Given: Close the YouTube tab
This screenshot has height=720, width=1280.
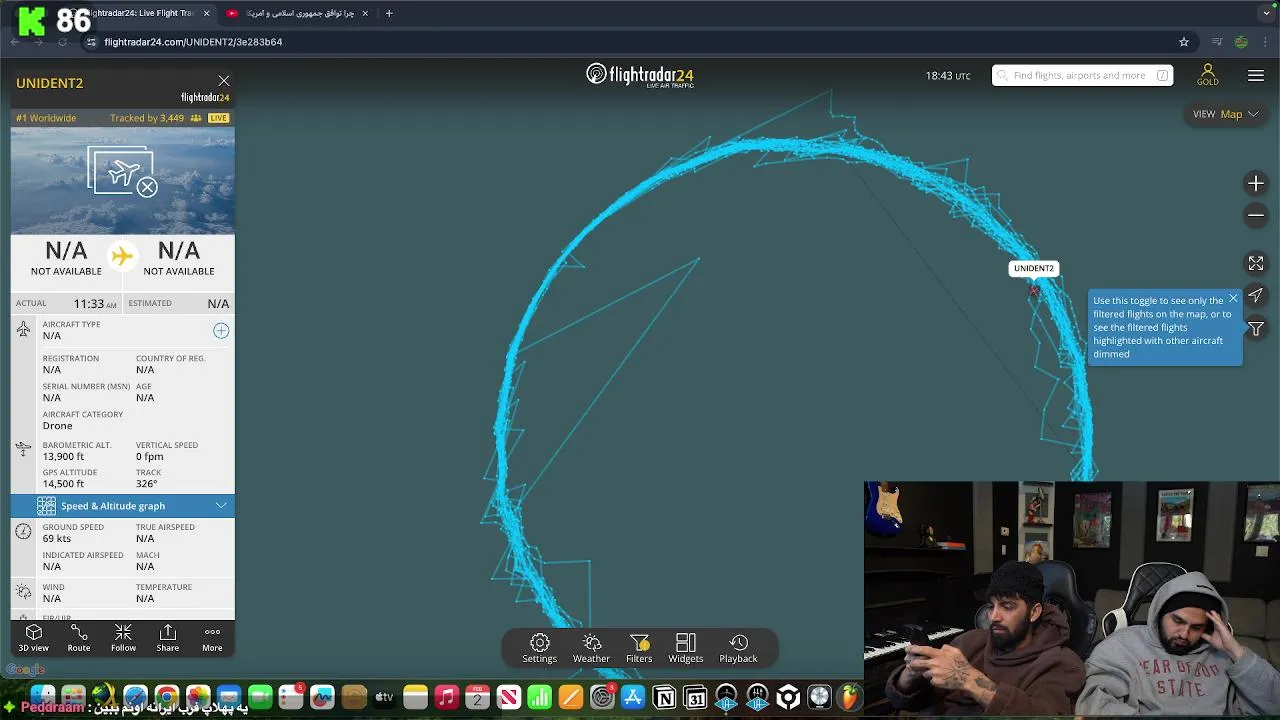Looking at the screenshot, I should 365,13.
